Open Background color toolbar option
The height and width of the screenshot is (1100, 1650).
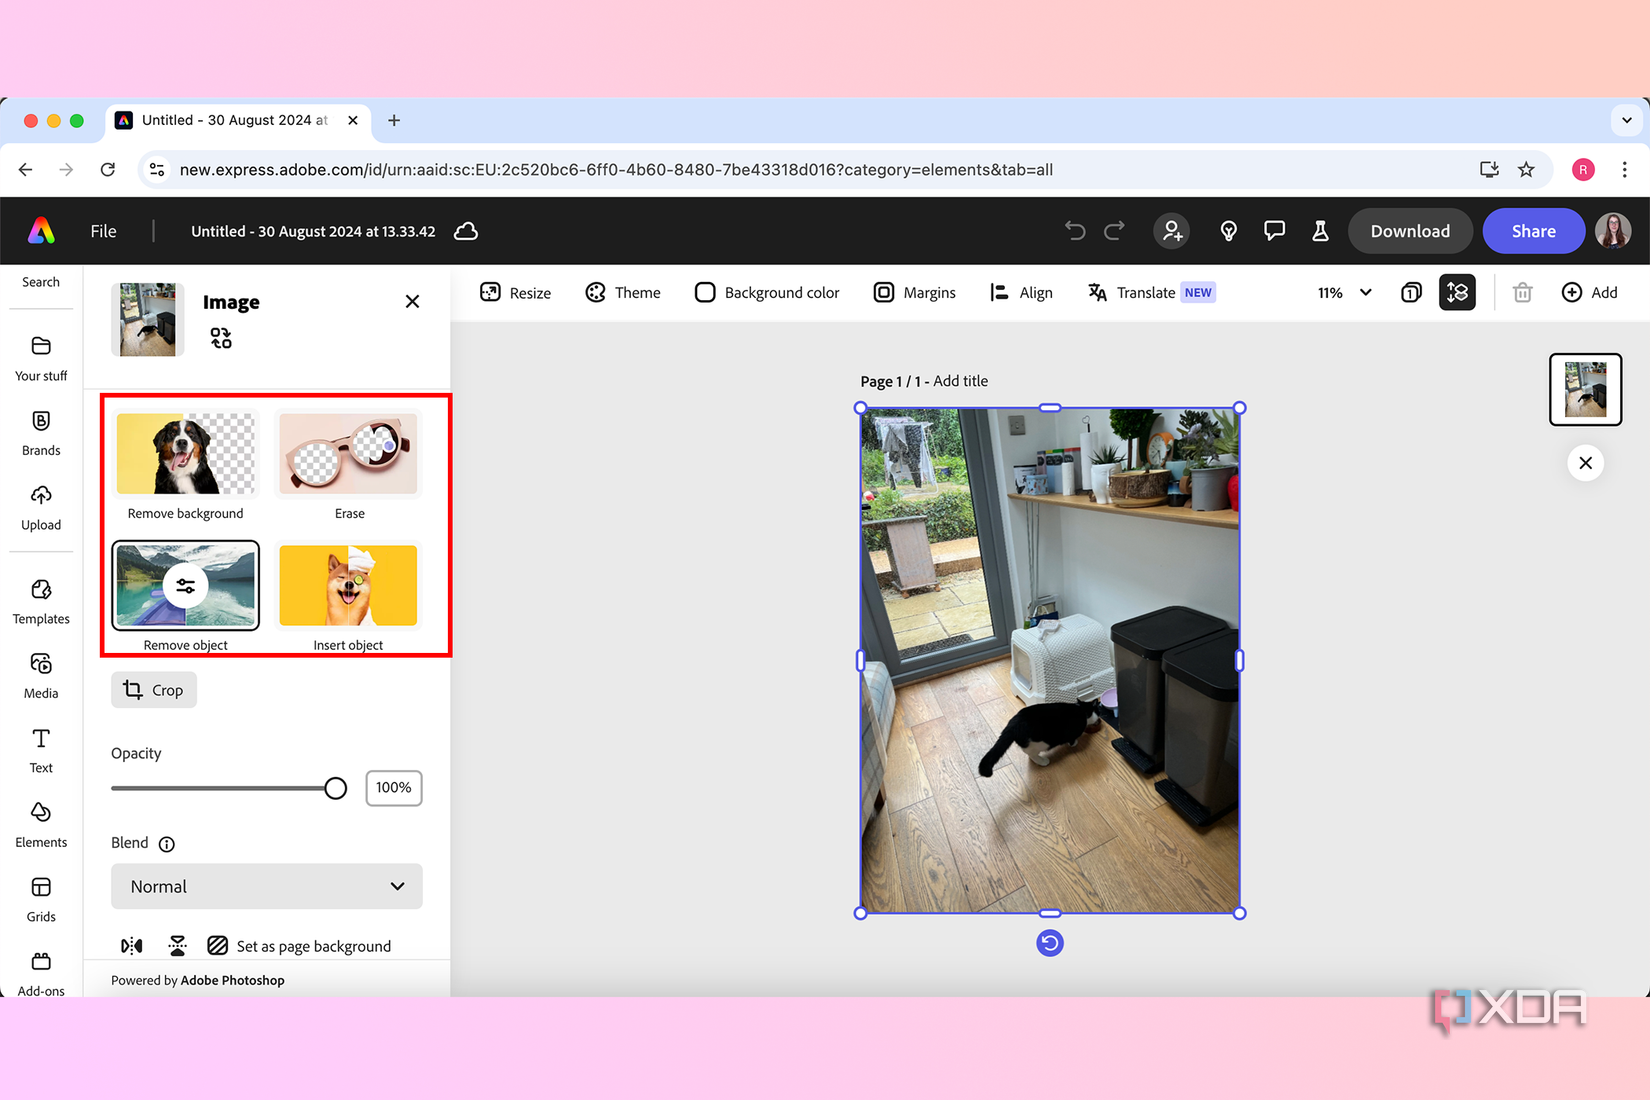click(x=767, y=293)
